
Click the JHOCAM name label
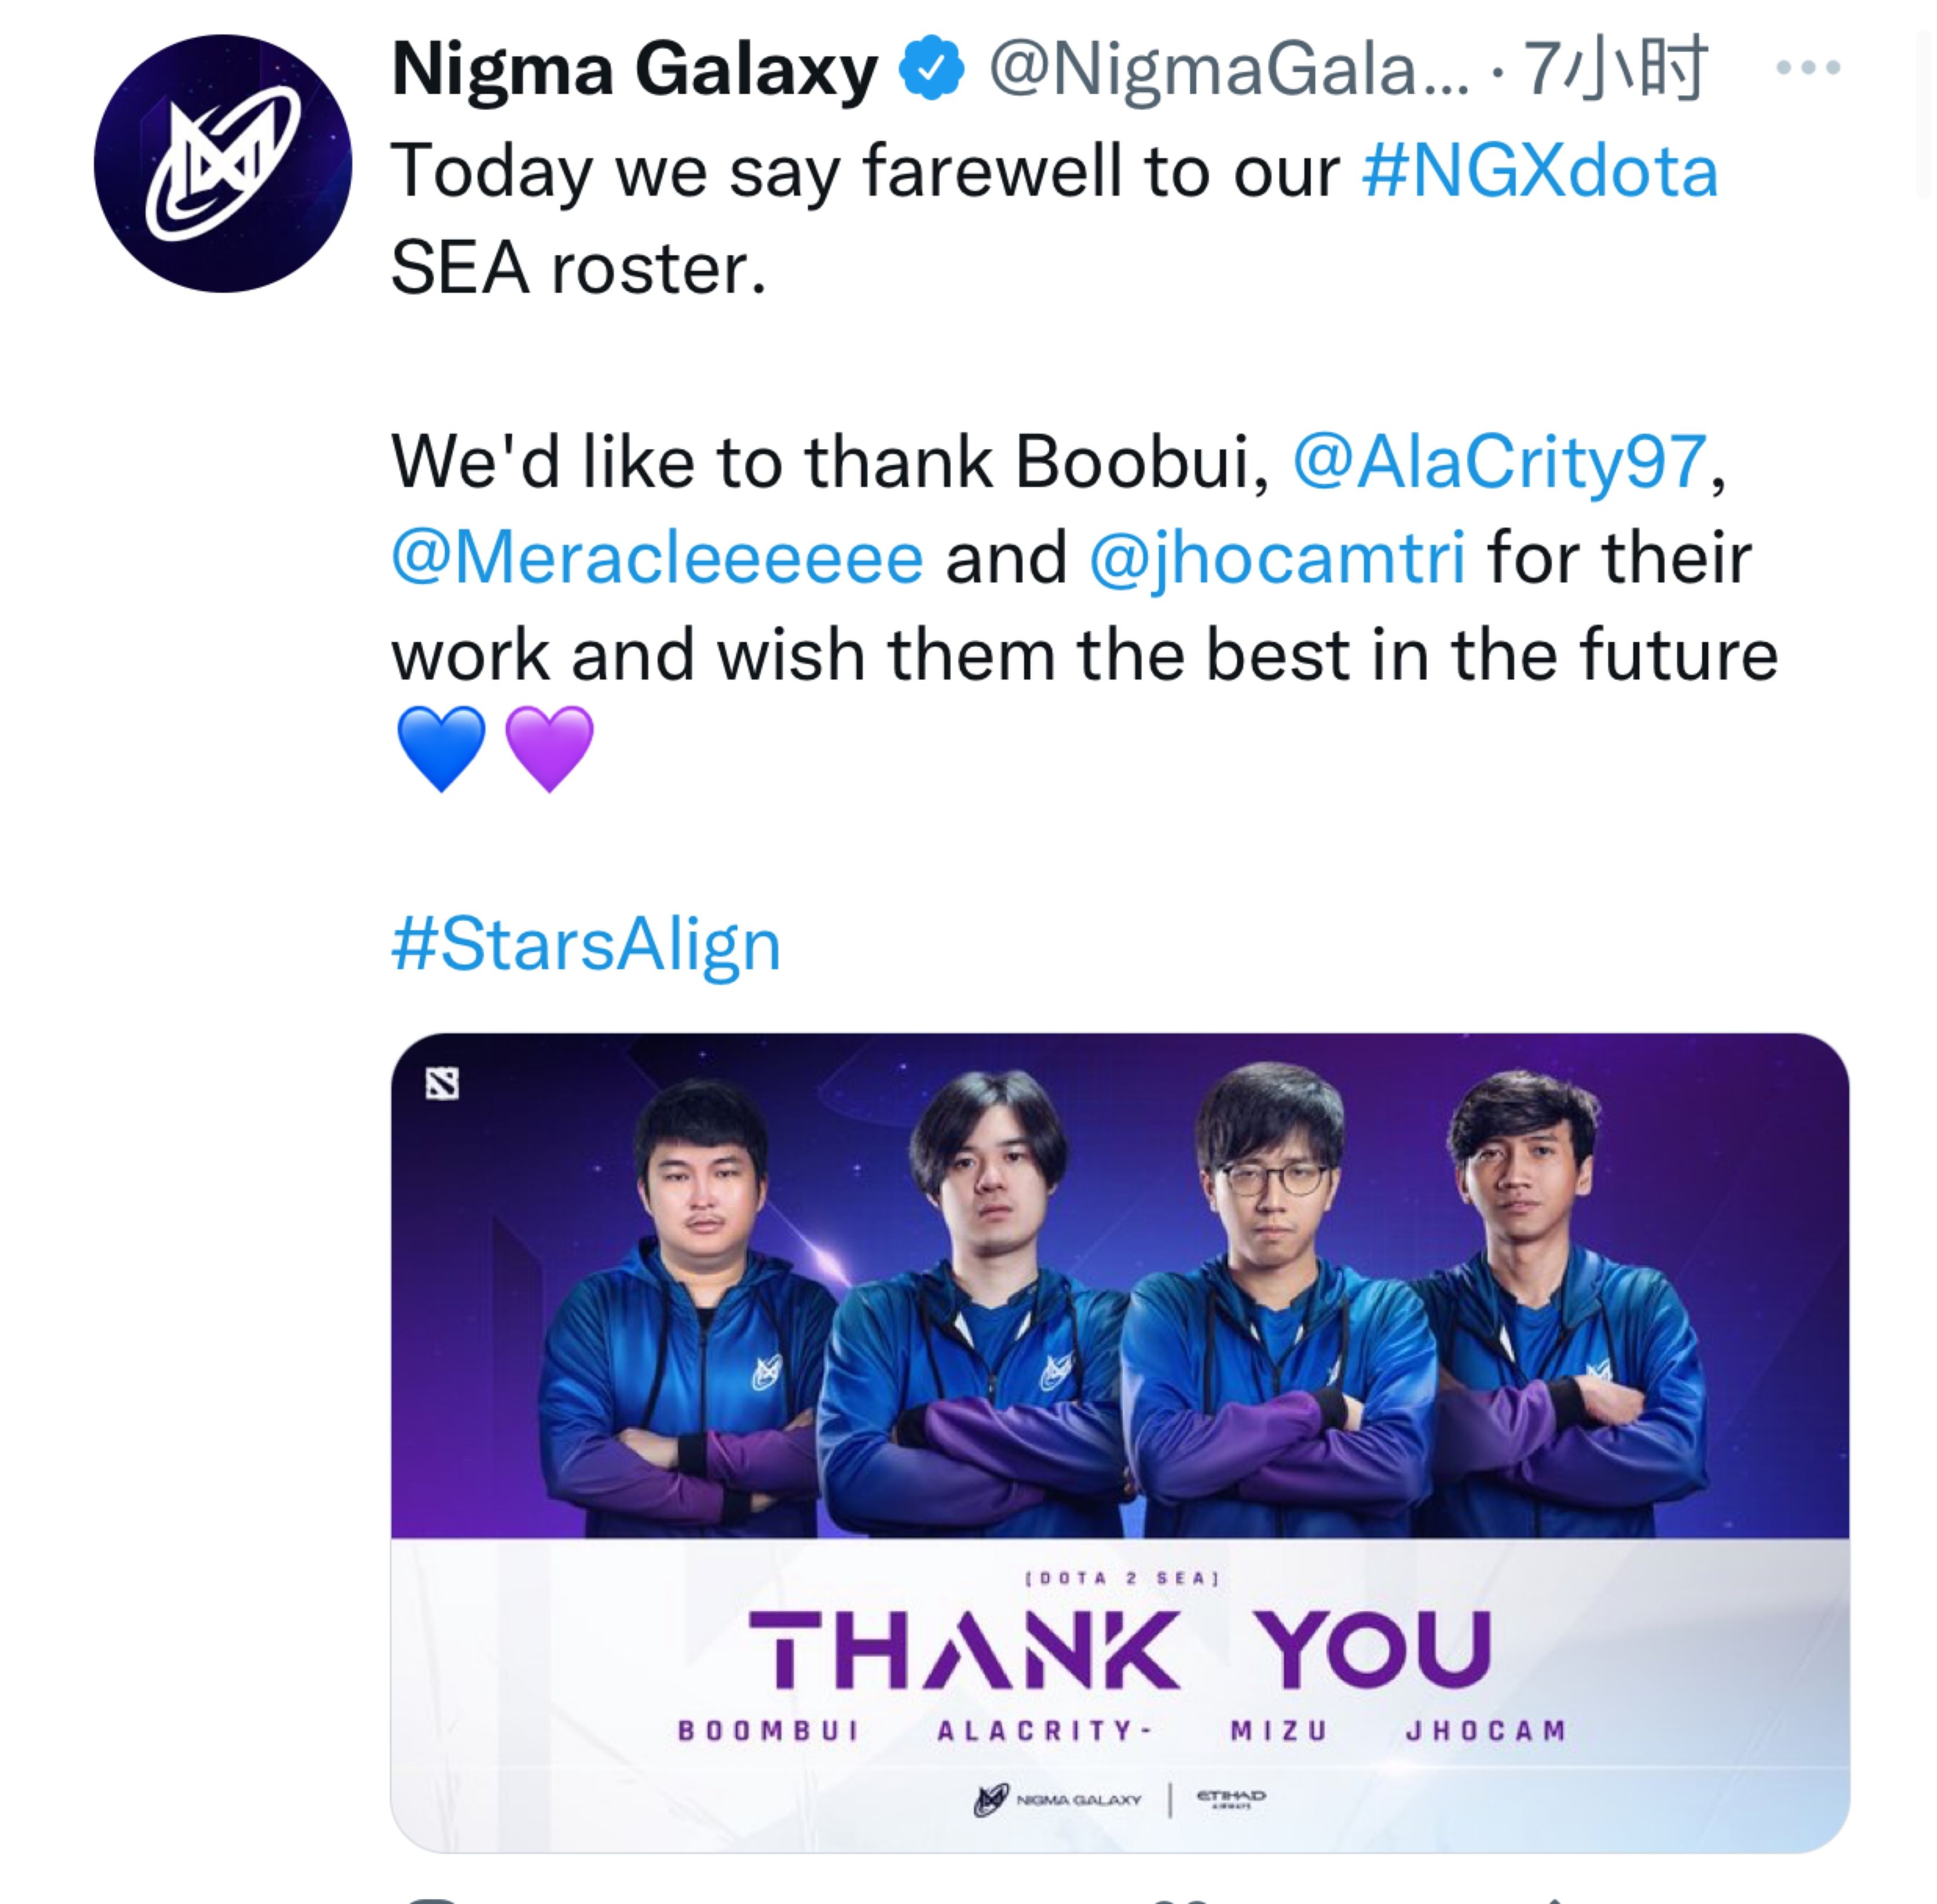[1485, 1731]
